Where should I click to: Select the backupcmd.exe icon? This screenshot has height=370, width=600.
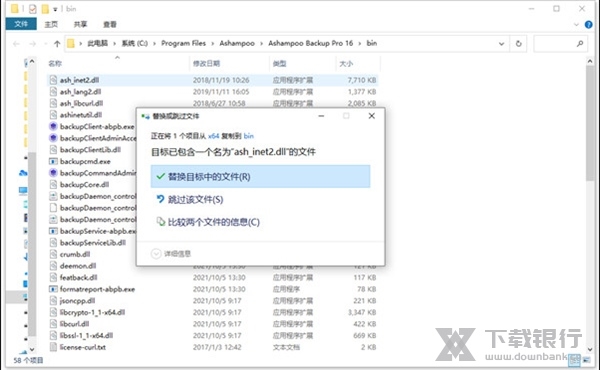[54, 161]
